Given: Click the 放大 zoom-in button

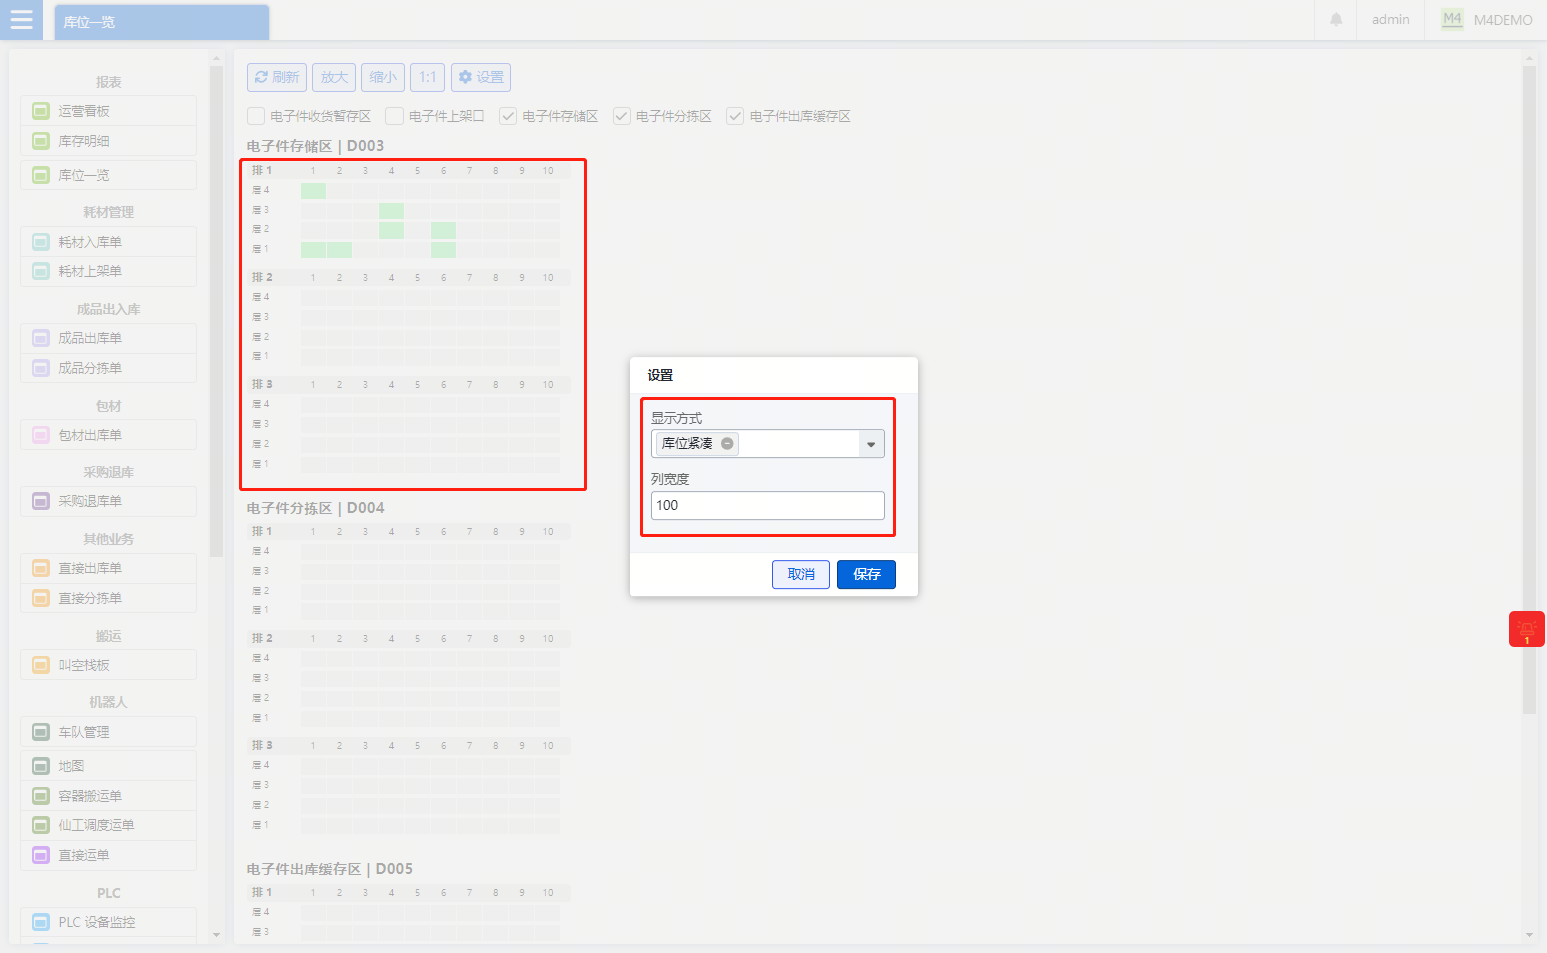Looking at the screenshot, I should point(334,77).
